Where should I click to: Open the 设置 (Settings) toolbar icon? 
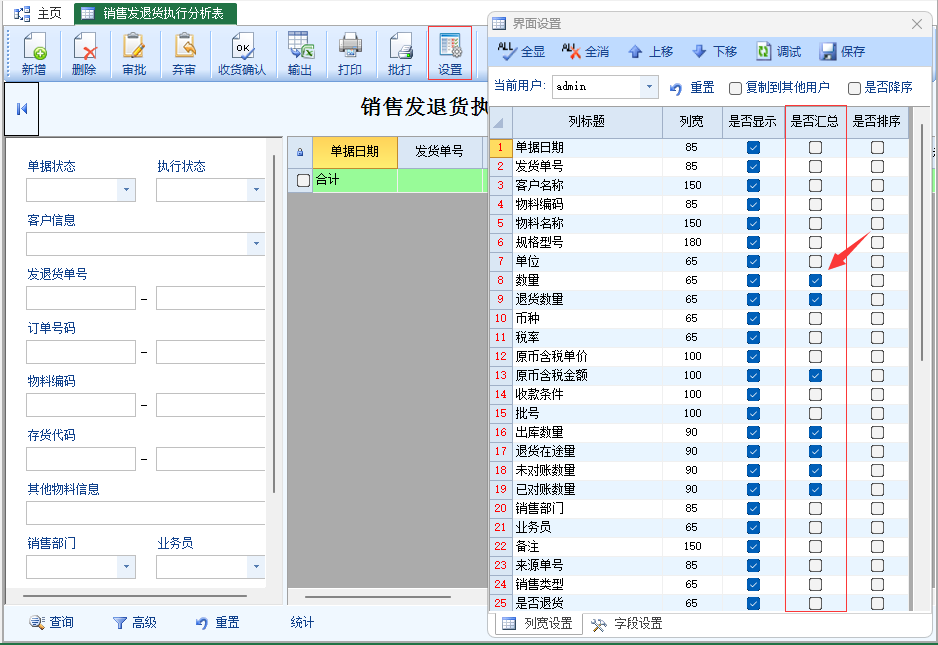[450, 54]
